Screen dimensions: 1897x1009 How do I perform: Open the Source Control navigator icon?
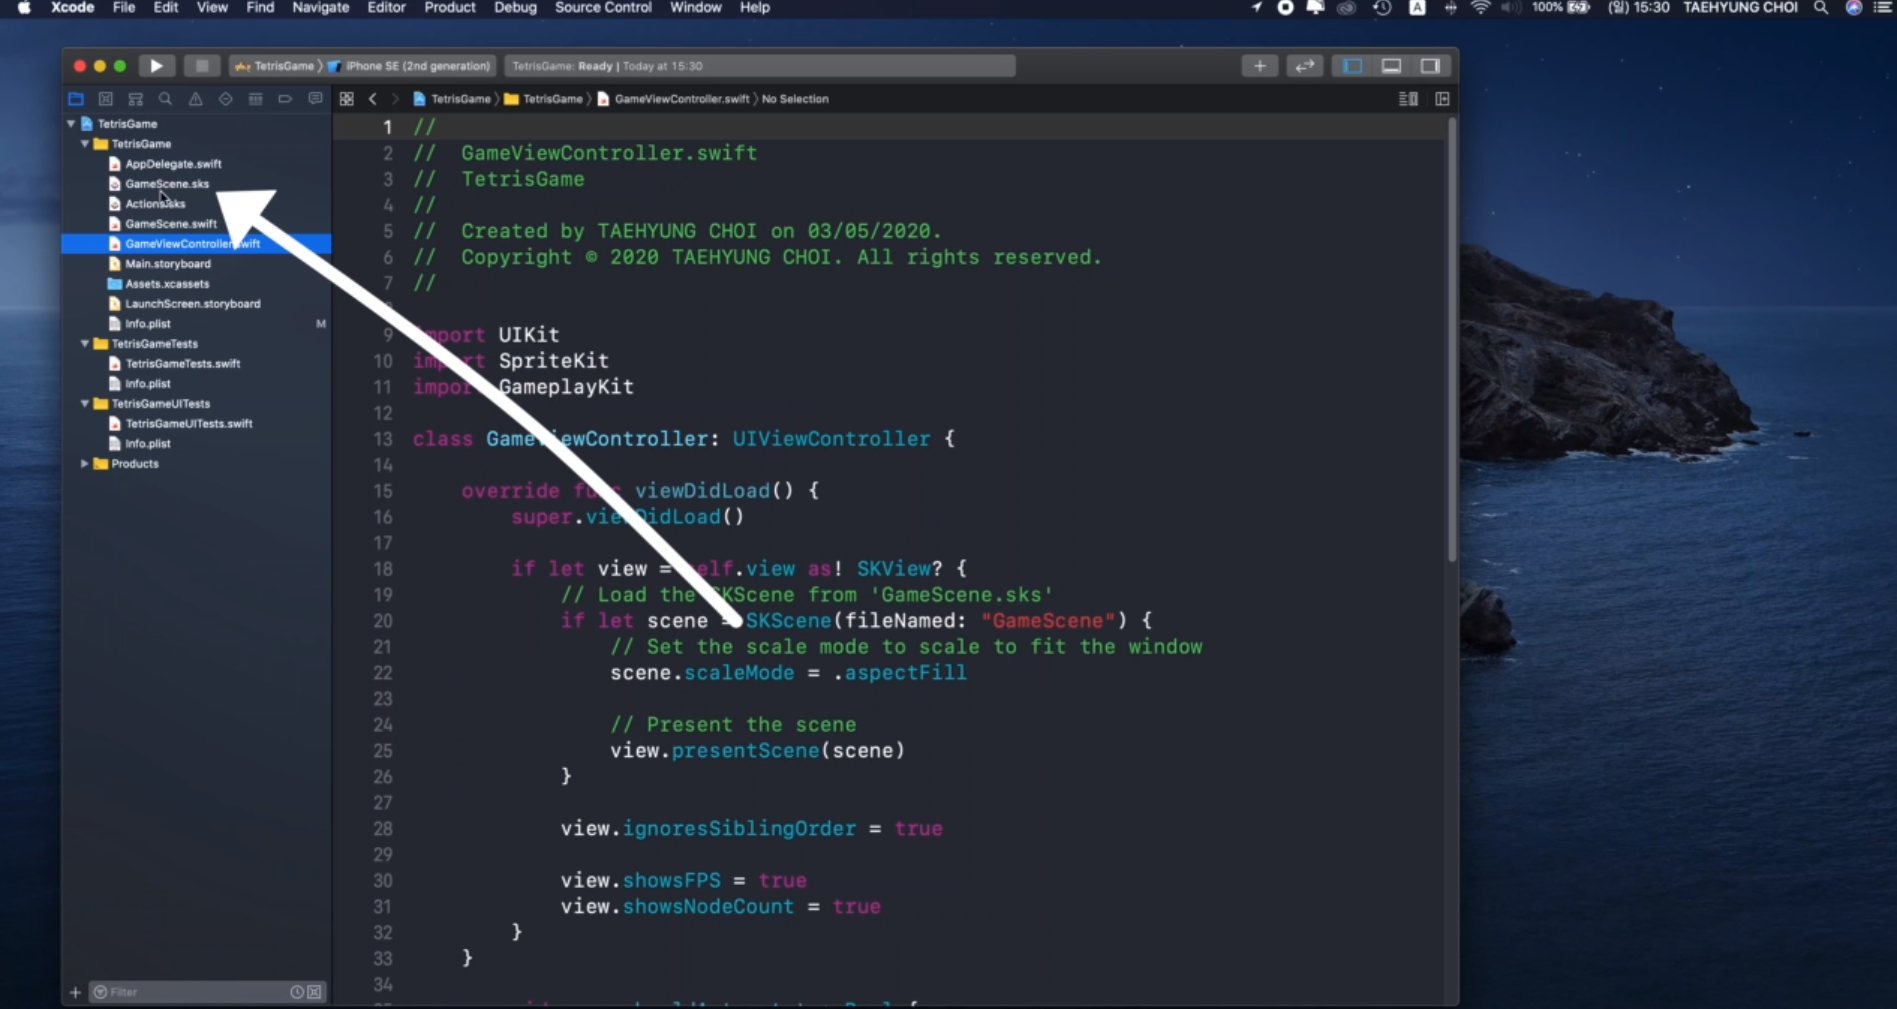tap(106, 99)
